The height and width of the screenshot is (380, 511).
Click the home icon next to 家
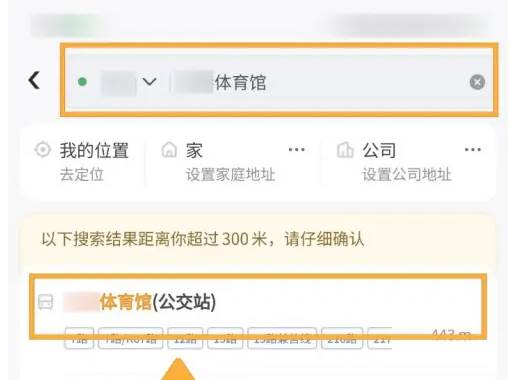(x=169, y=150)
